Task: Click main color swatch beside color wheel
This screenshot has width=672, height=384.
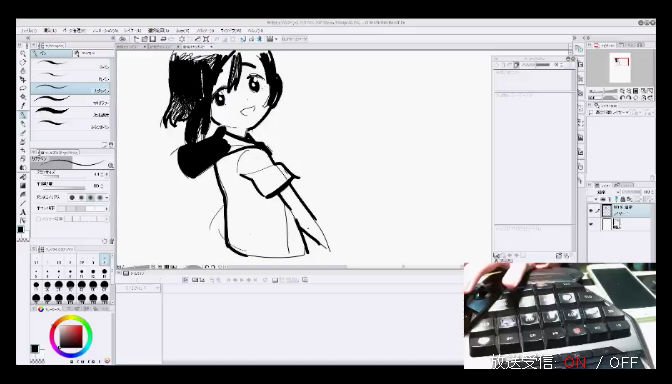Action: coord(35,348)
